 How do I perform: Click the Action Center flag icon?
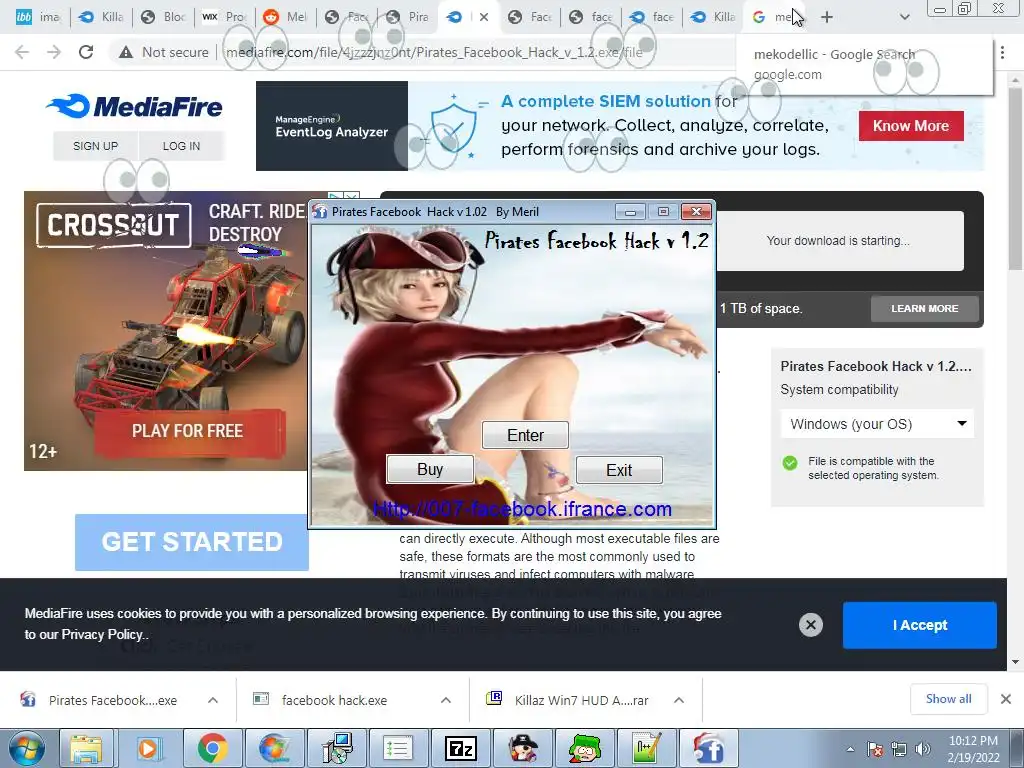pos(874,749)
